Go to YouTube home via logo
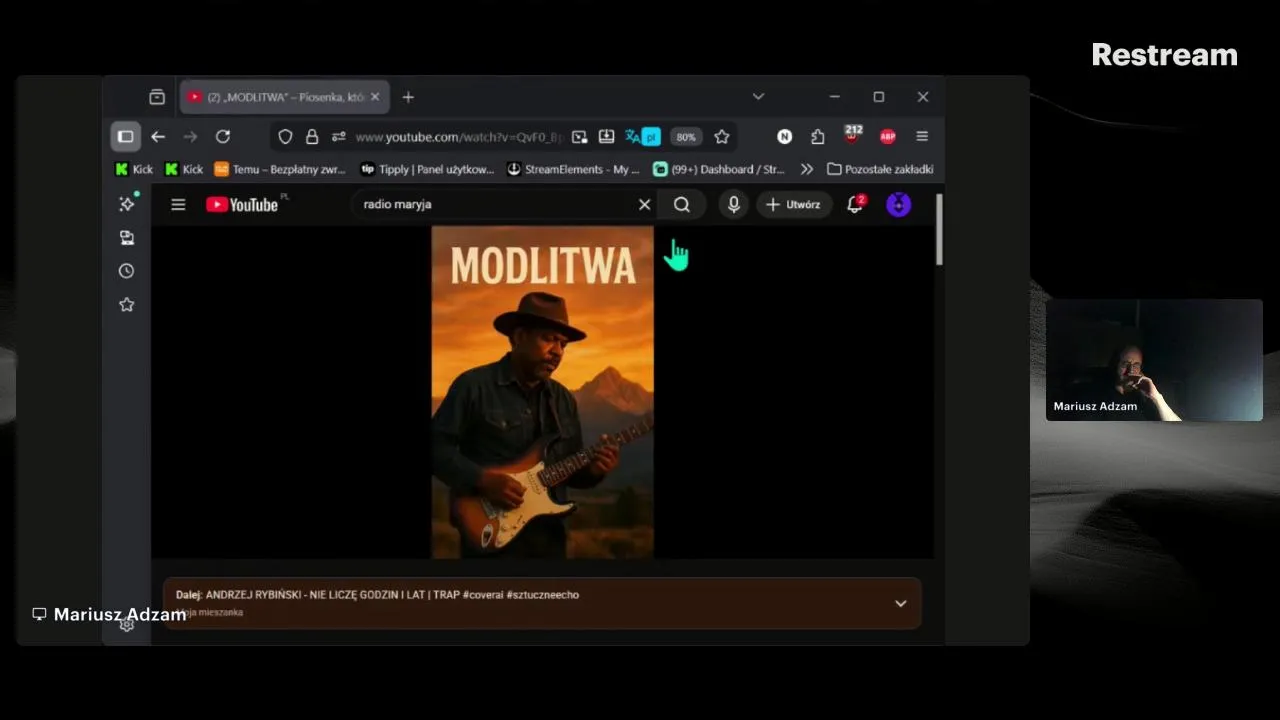 click(x=242, y=204)
